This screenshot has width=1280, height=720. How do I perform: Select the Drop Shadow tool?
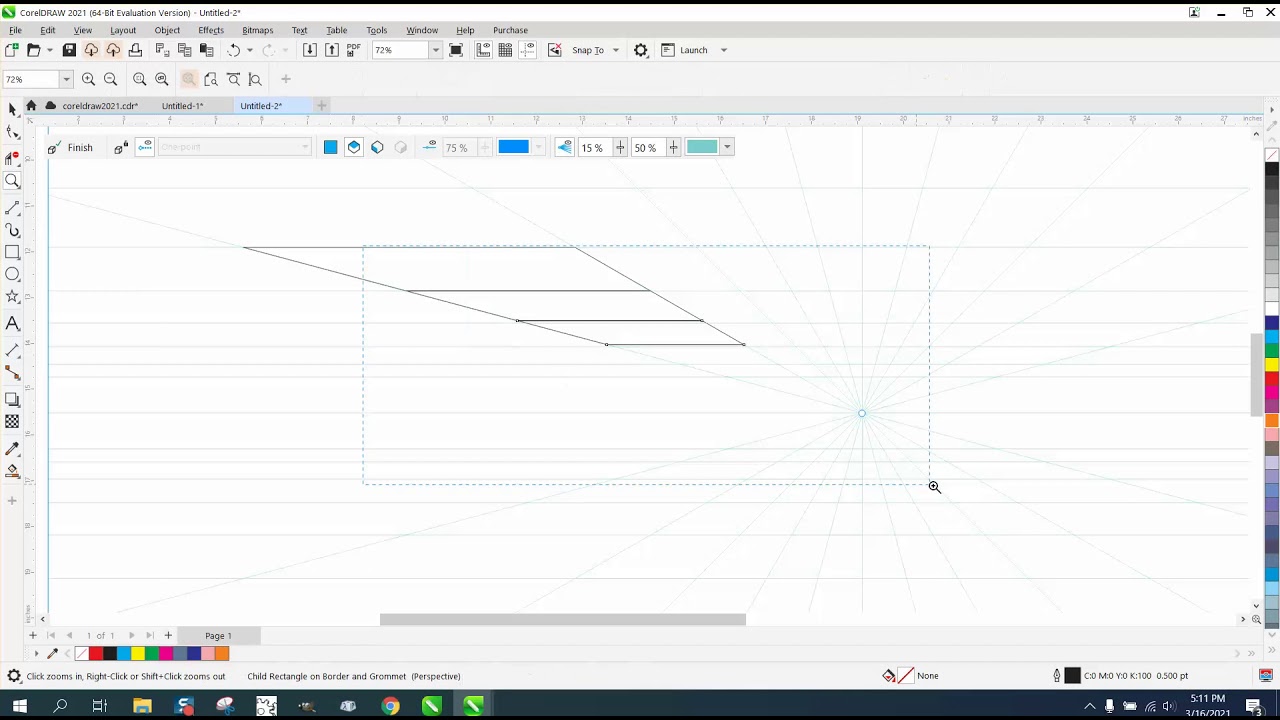12,399
